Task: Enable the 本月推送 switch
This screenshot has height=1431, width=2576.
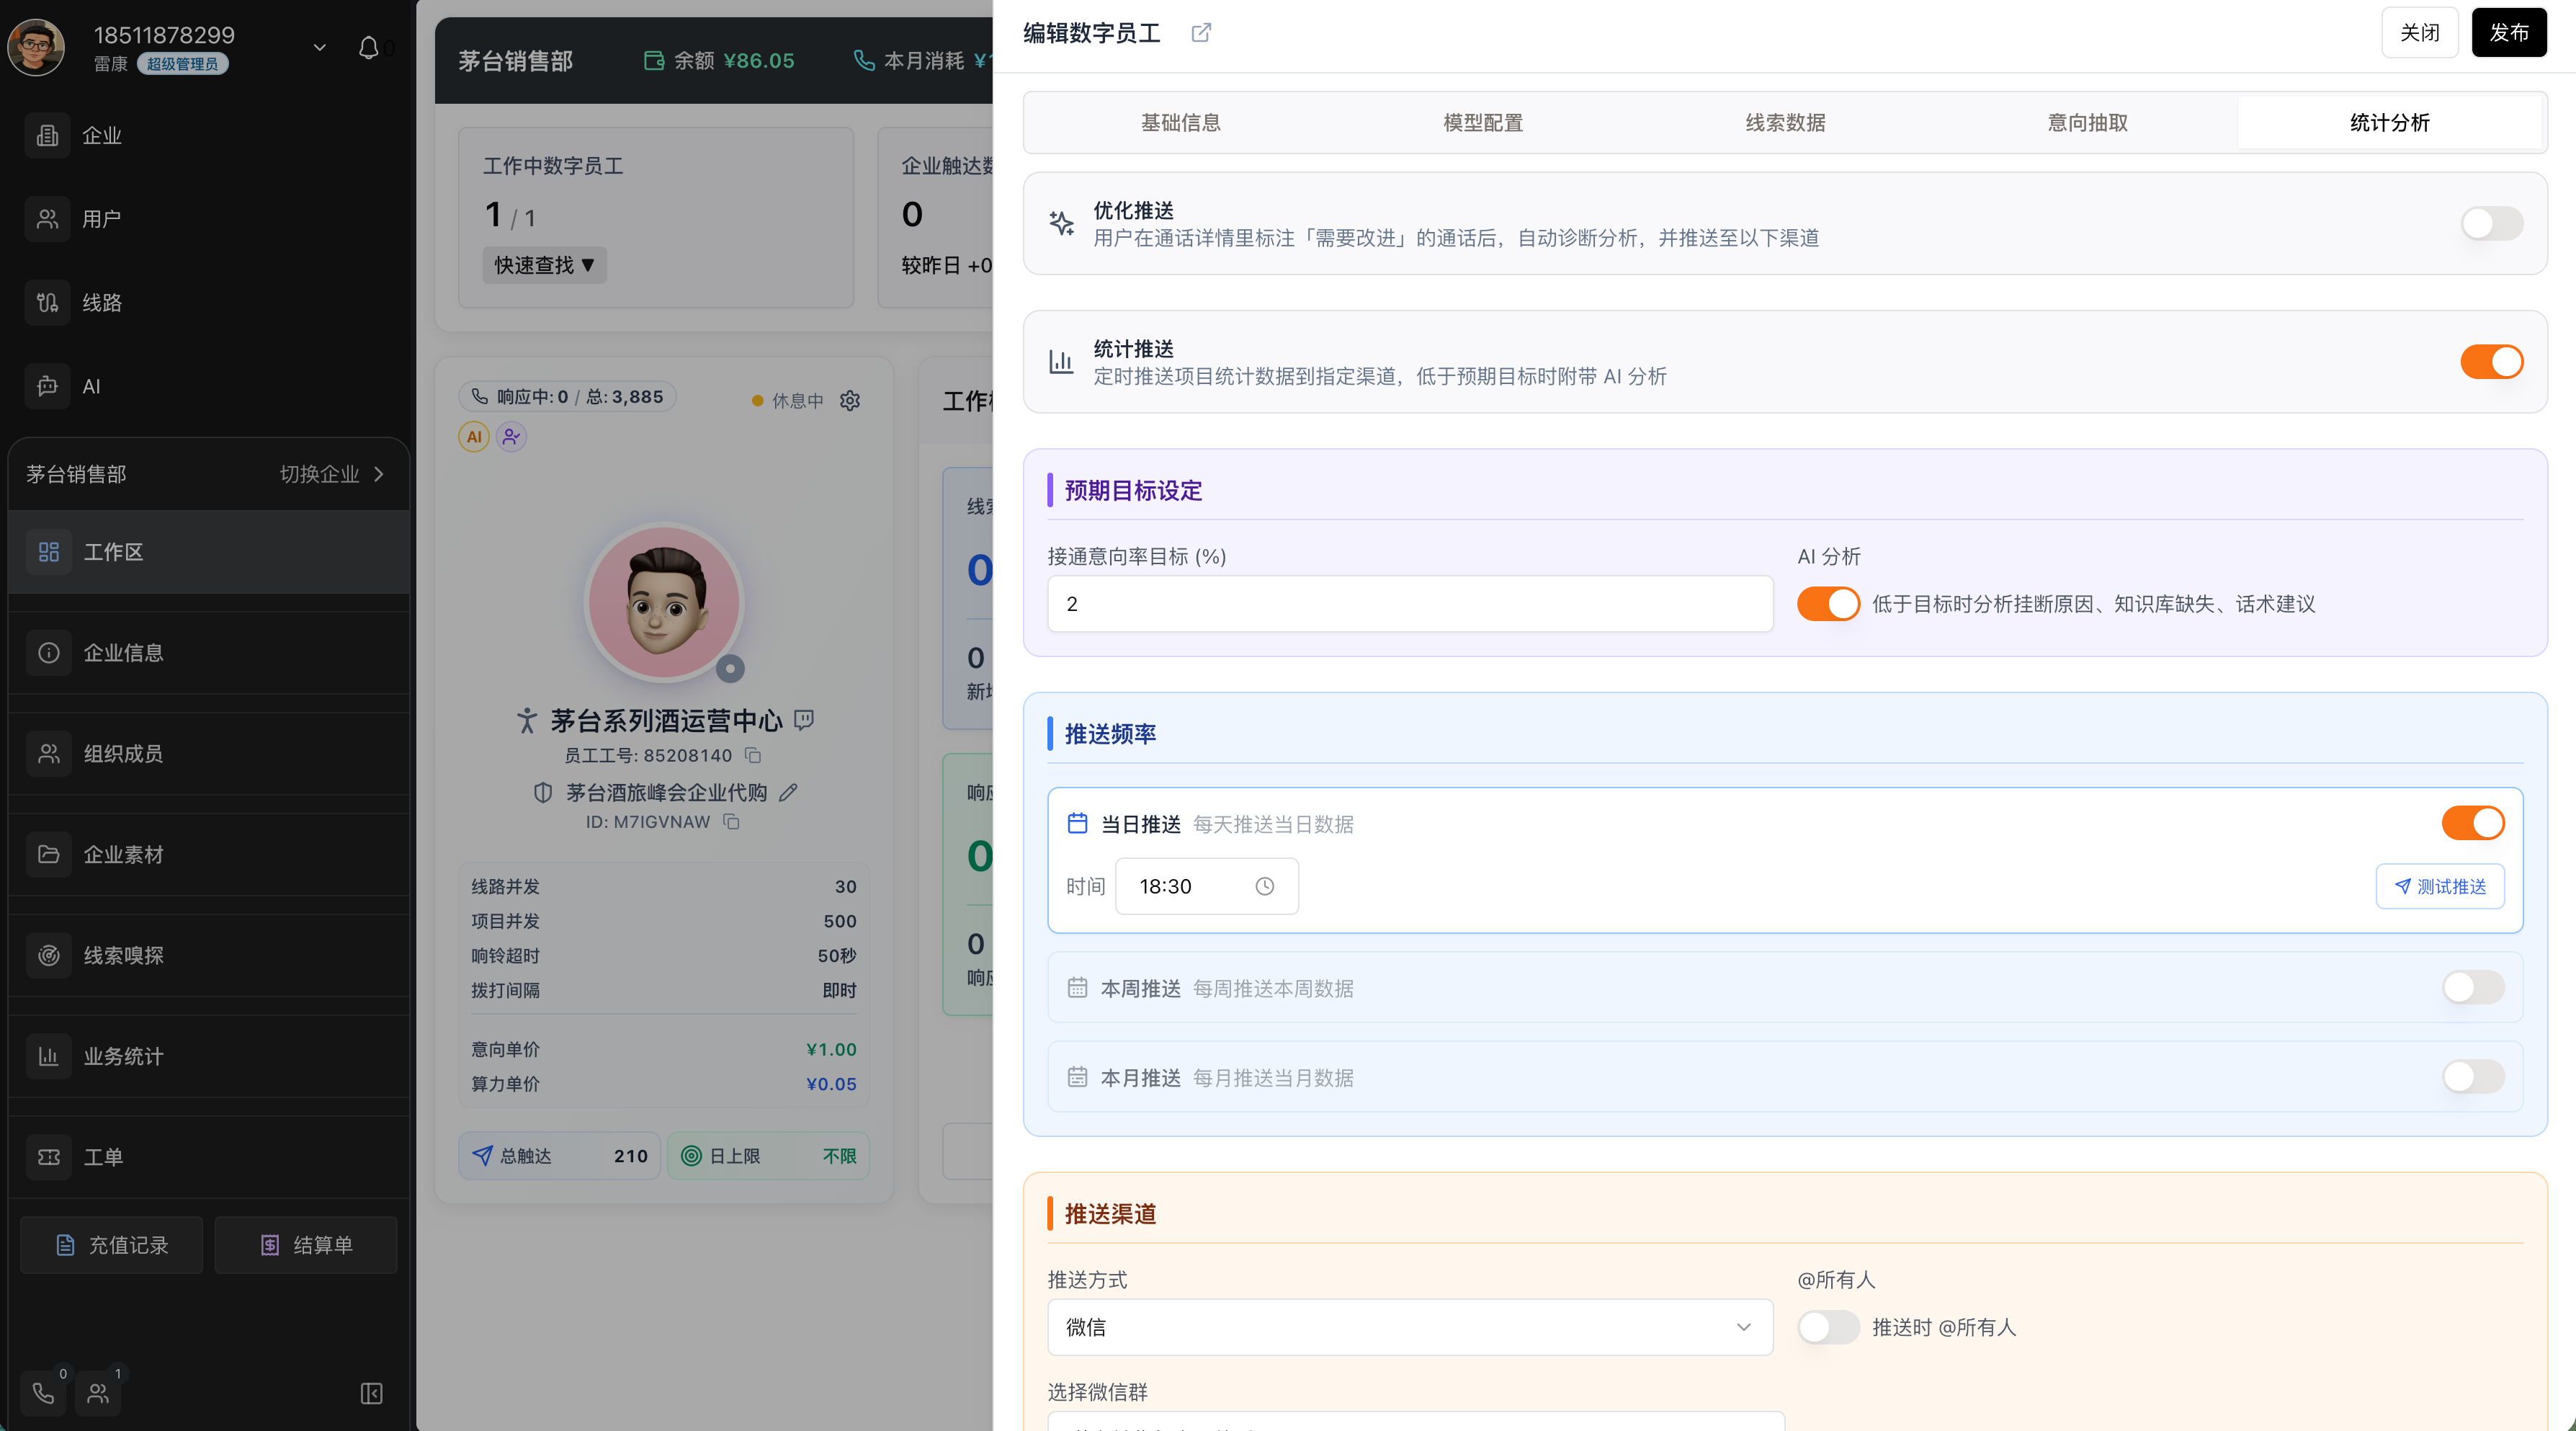Action: click(x=2473, y=1077)
